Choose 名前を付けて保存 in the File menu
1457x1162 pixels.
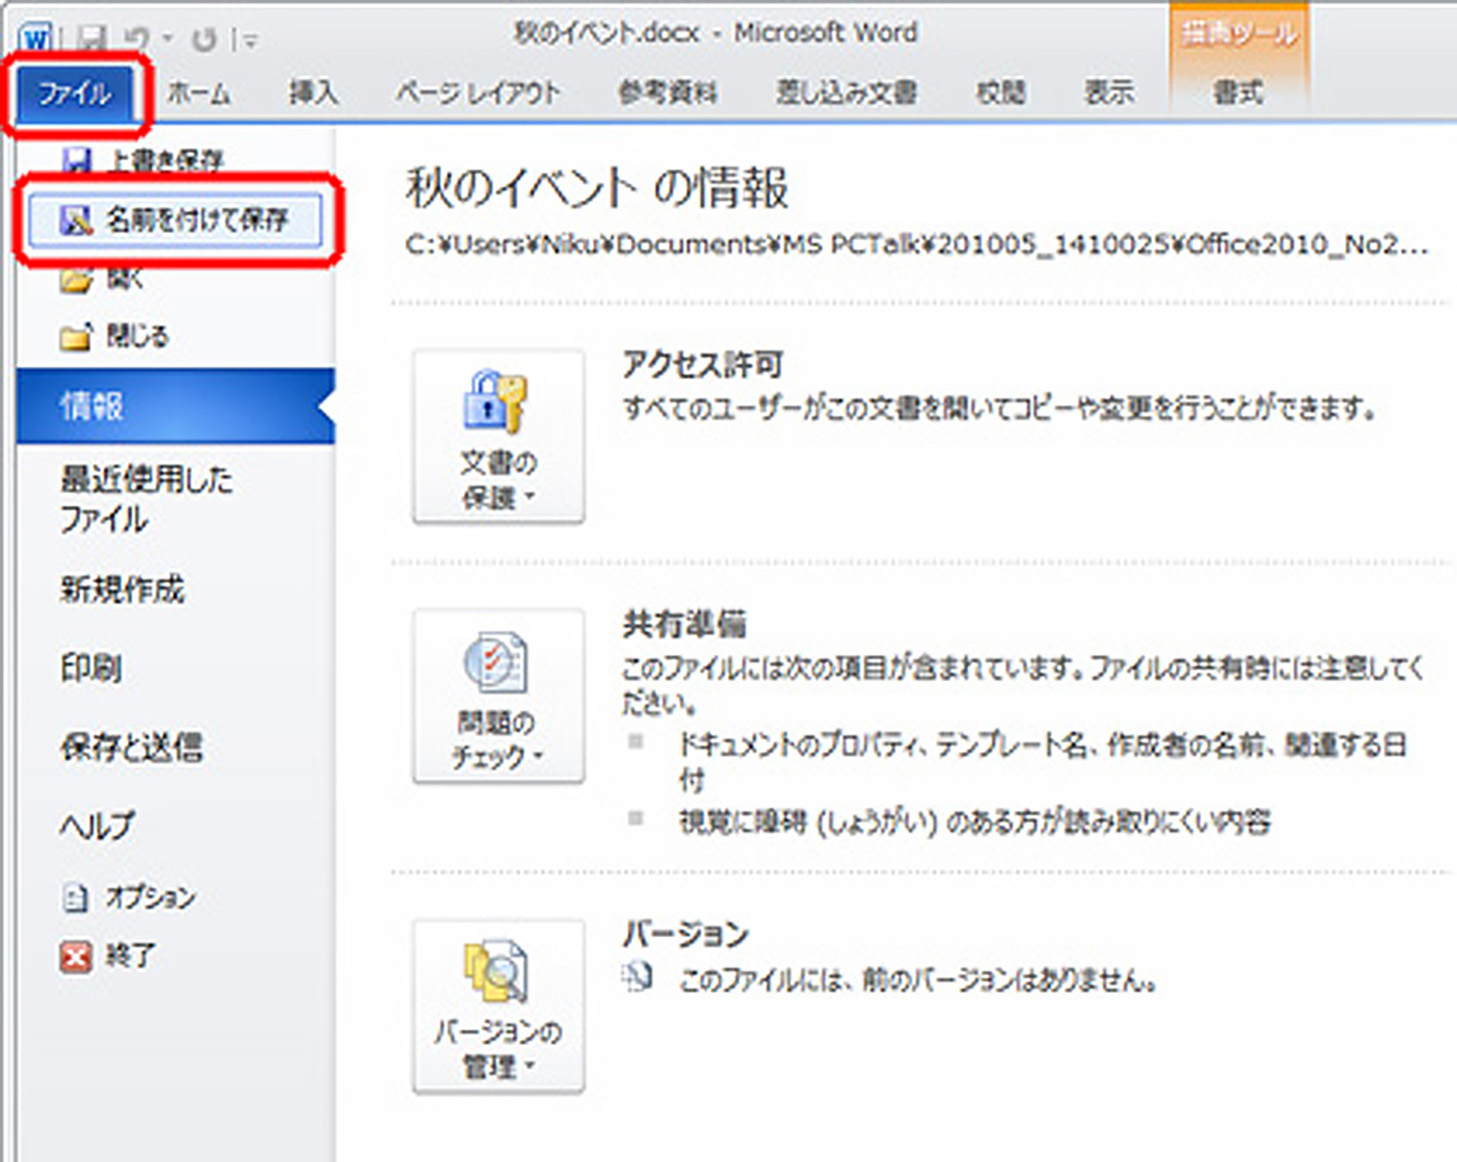[176, 219]
